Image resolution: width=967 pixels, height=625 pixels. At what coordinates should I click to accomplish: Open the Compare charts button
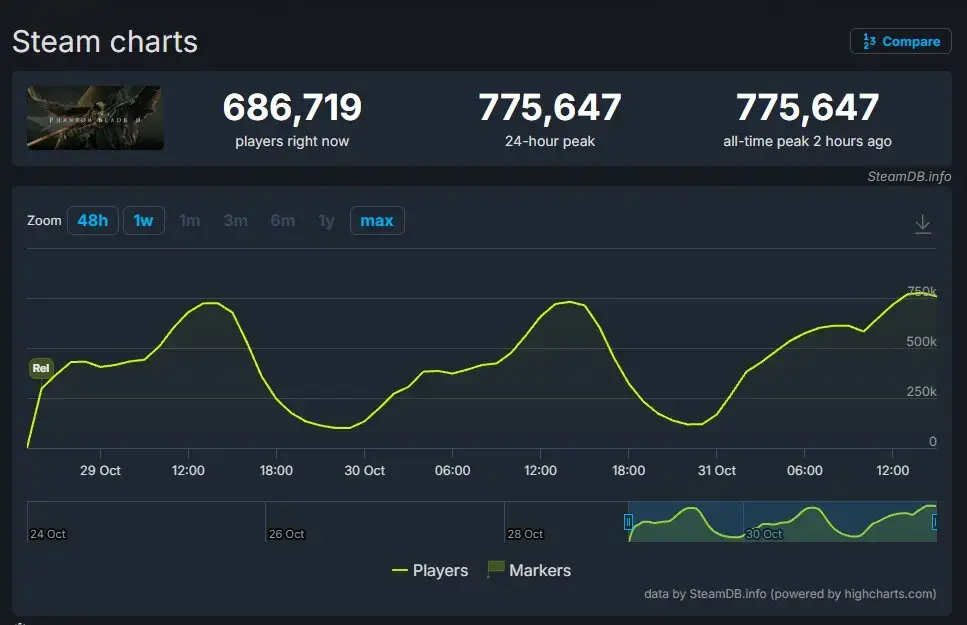pos(900,41)
